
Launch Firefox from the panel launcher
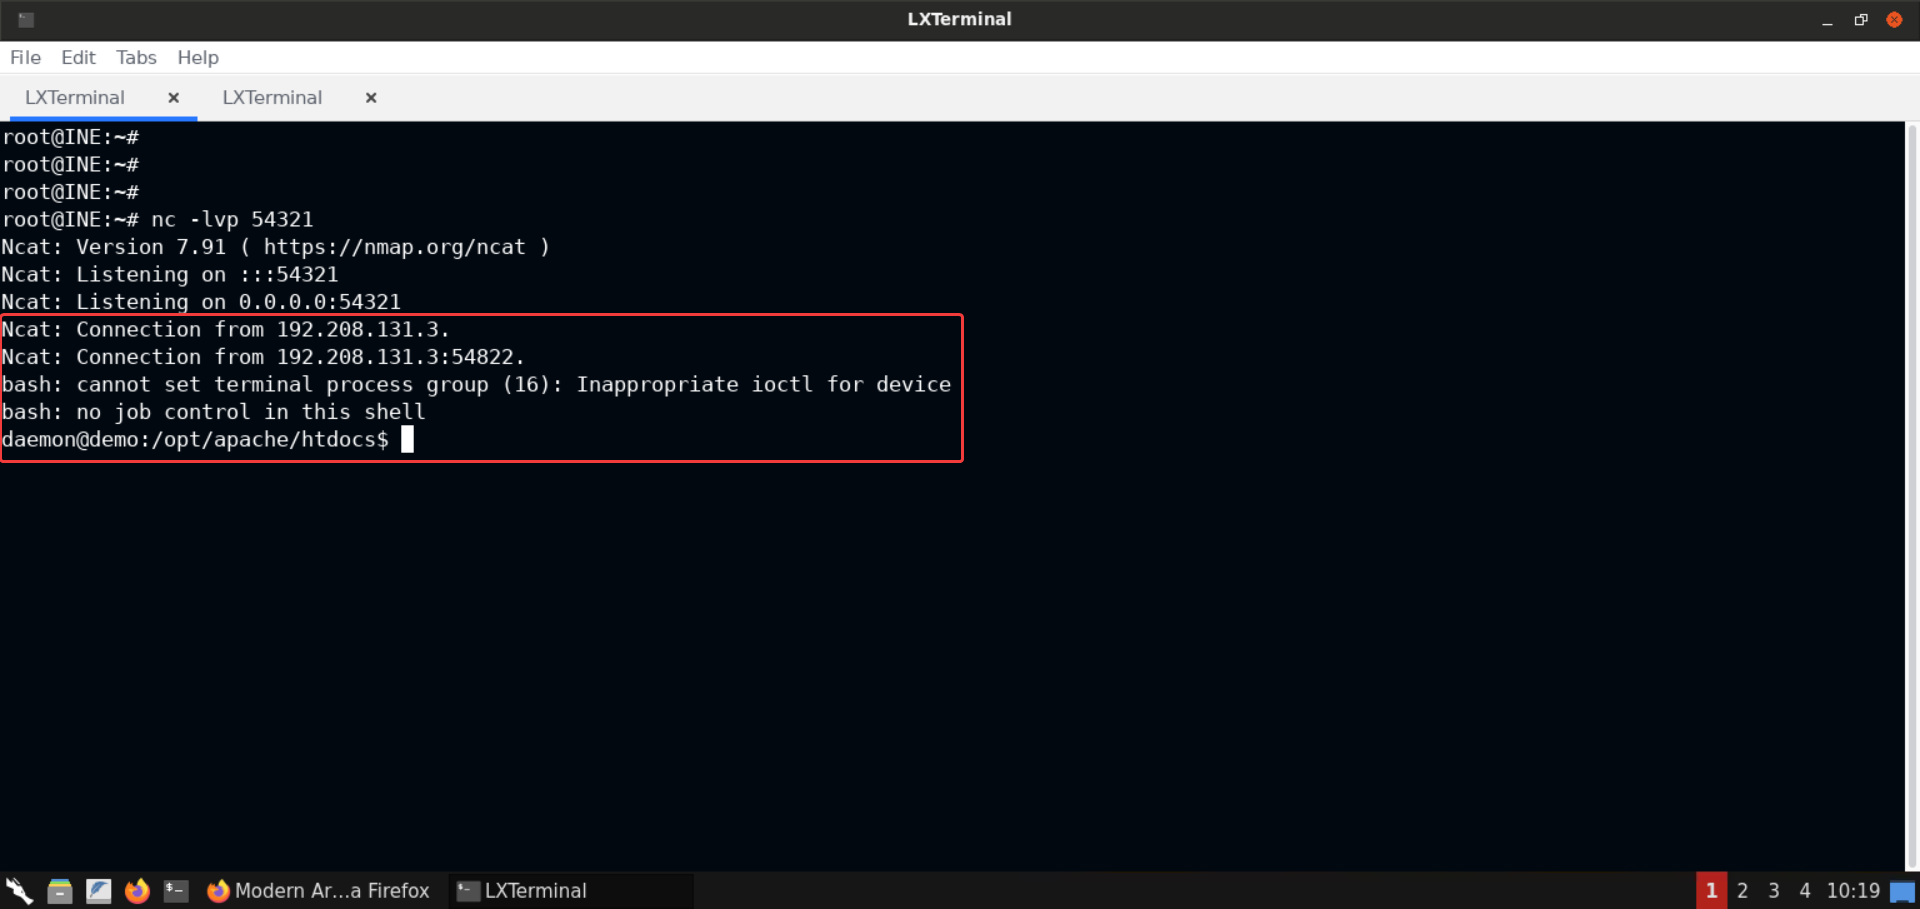[x=137, y=890]
